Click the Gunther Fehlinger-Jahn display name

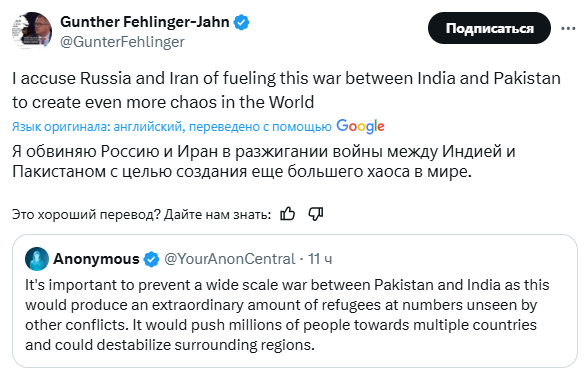pyautogui.click(x=145, y=22)
